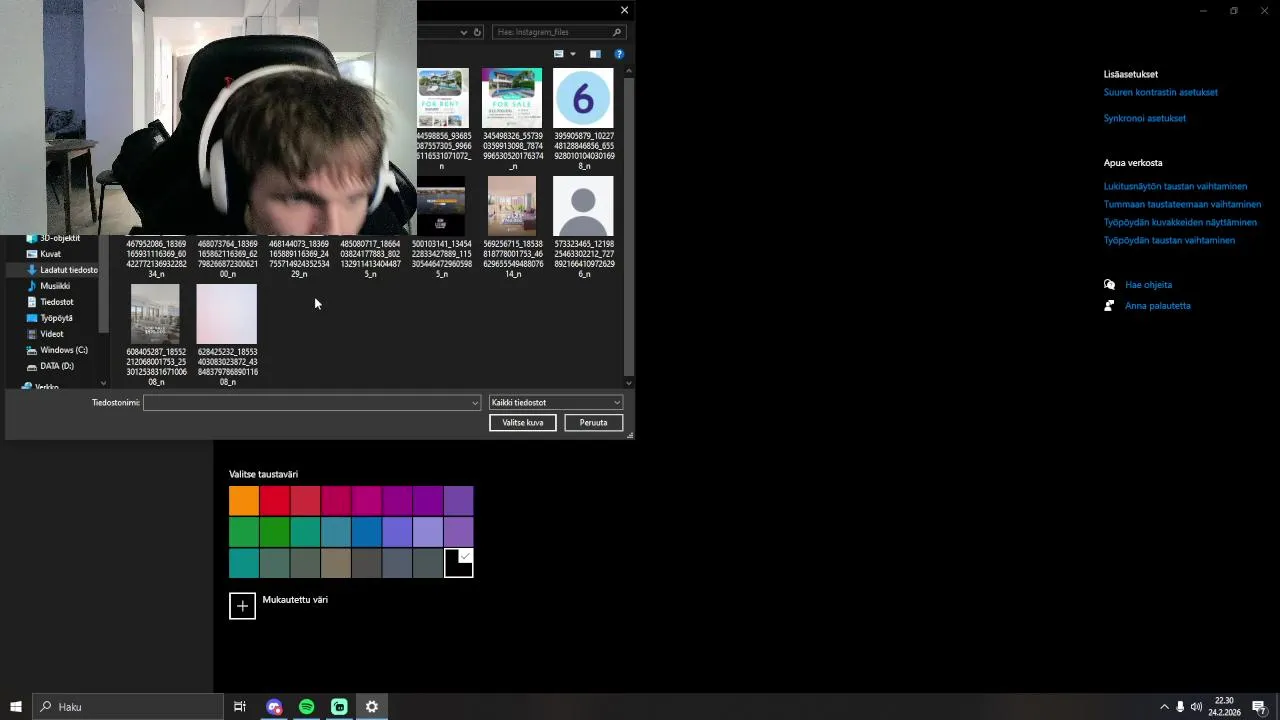
Task: Open DATA (D:) drive in navigation pane
Action: pos(57,366)
